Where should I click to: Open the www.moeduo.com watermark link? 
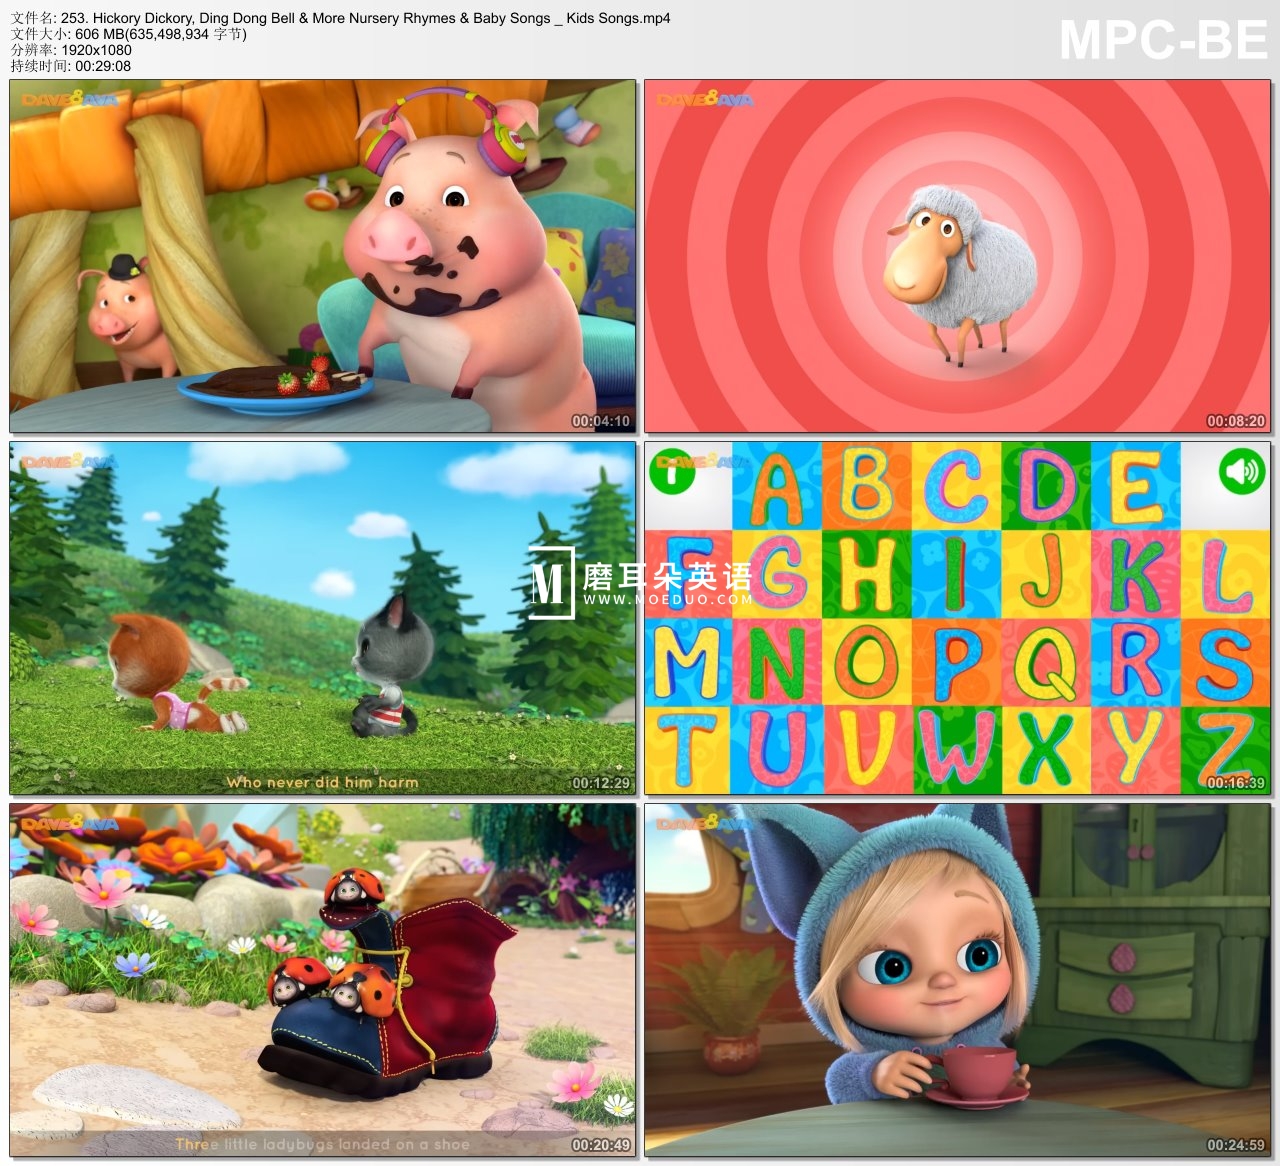point(667,600)
